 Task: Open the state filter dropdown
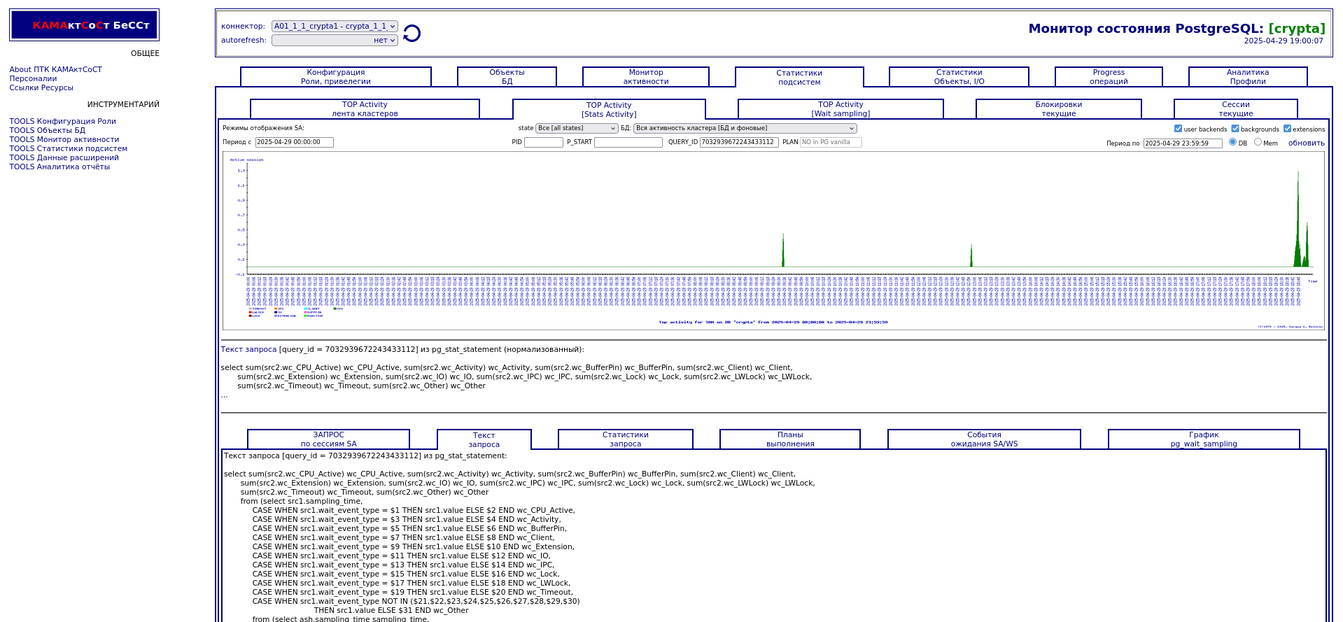576,128
